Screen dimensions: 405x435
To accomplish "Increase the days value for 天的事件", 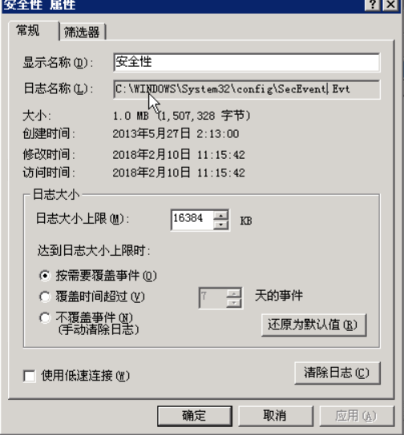I will [234, 293].
